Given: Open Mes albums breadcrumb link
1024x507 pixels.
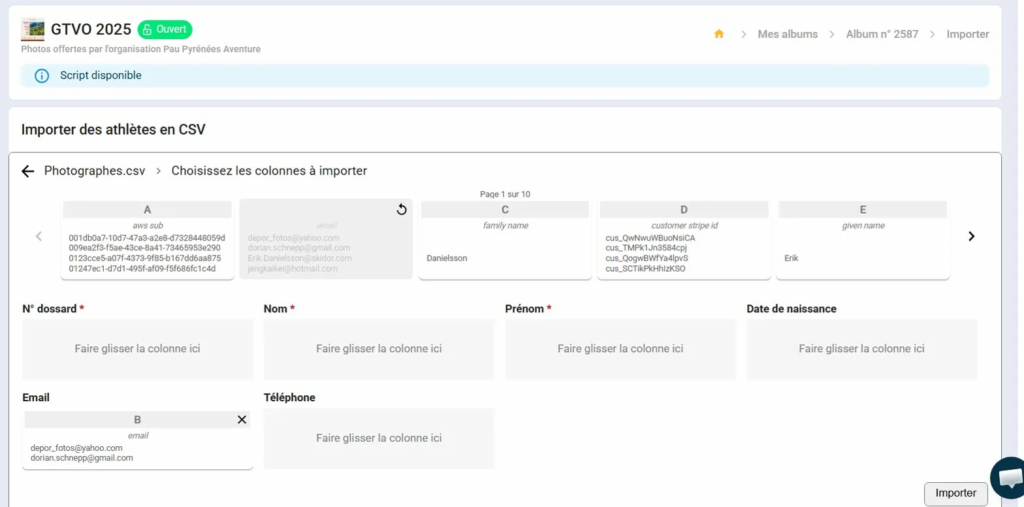Looking at the screenshot, I should tap(787, 34).
